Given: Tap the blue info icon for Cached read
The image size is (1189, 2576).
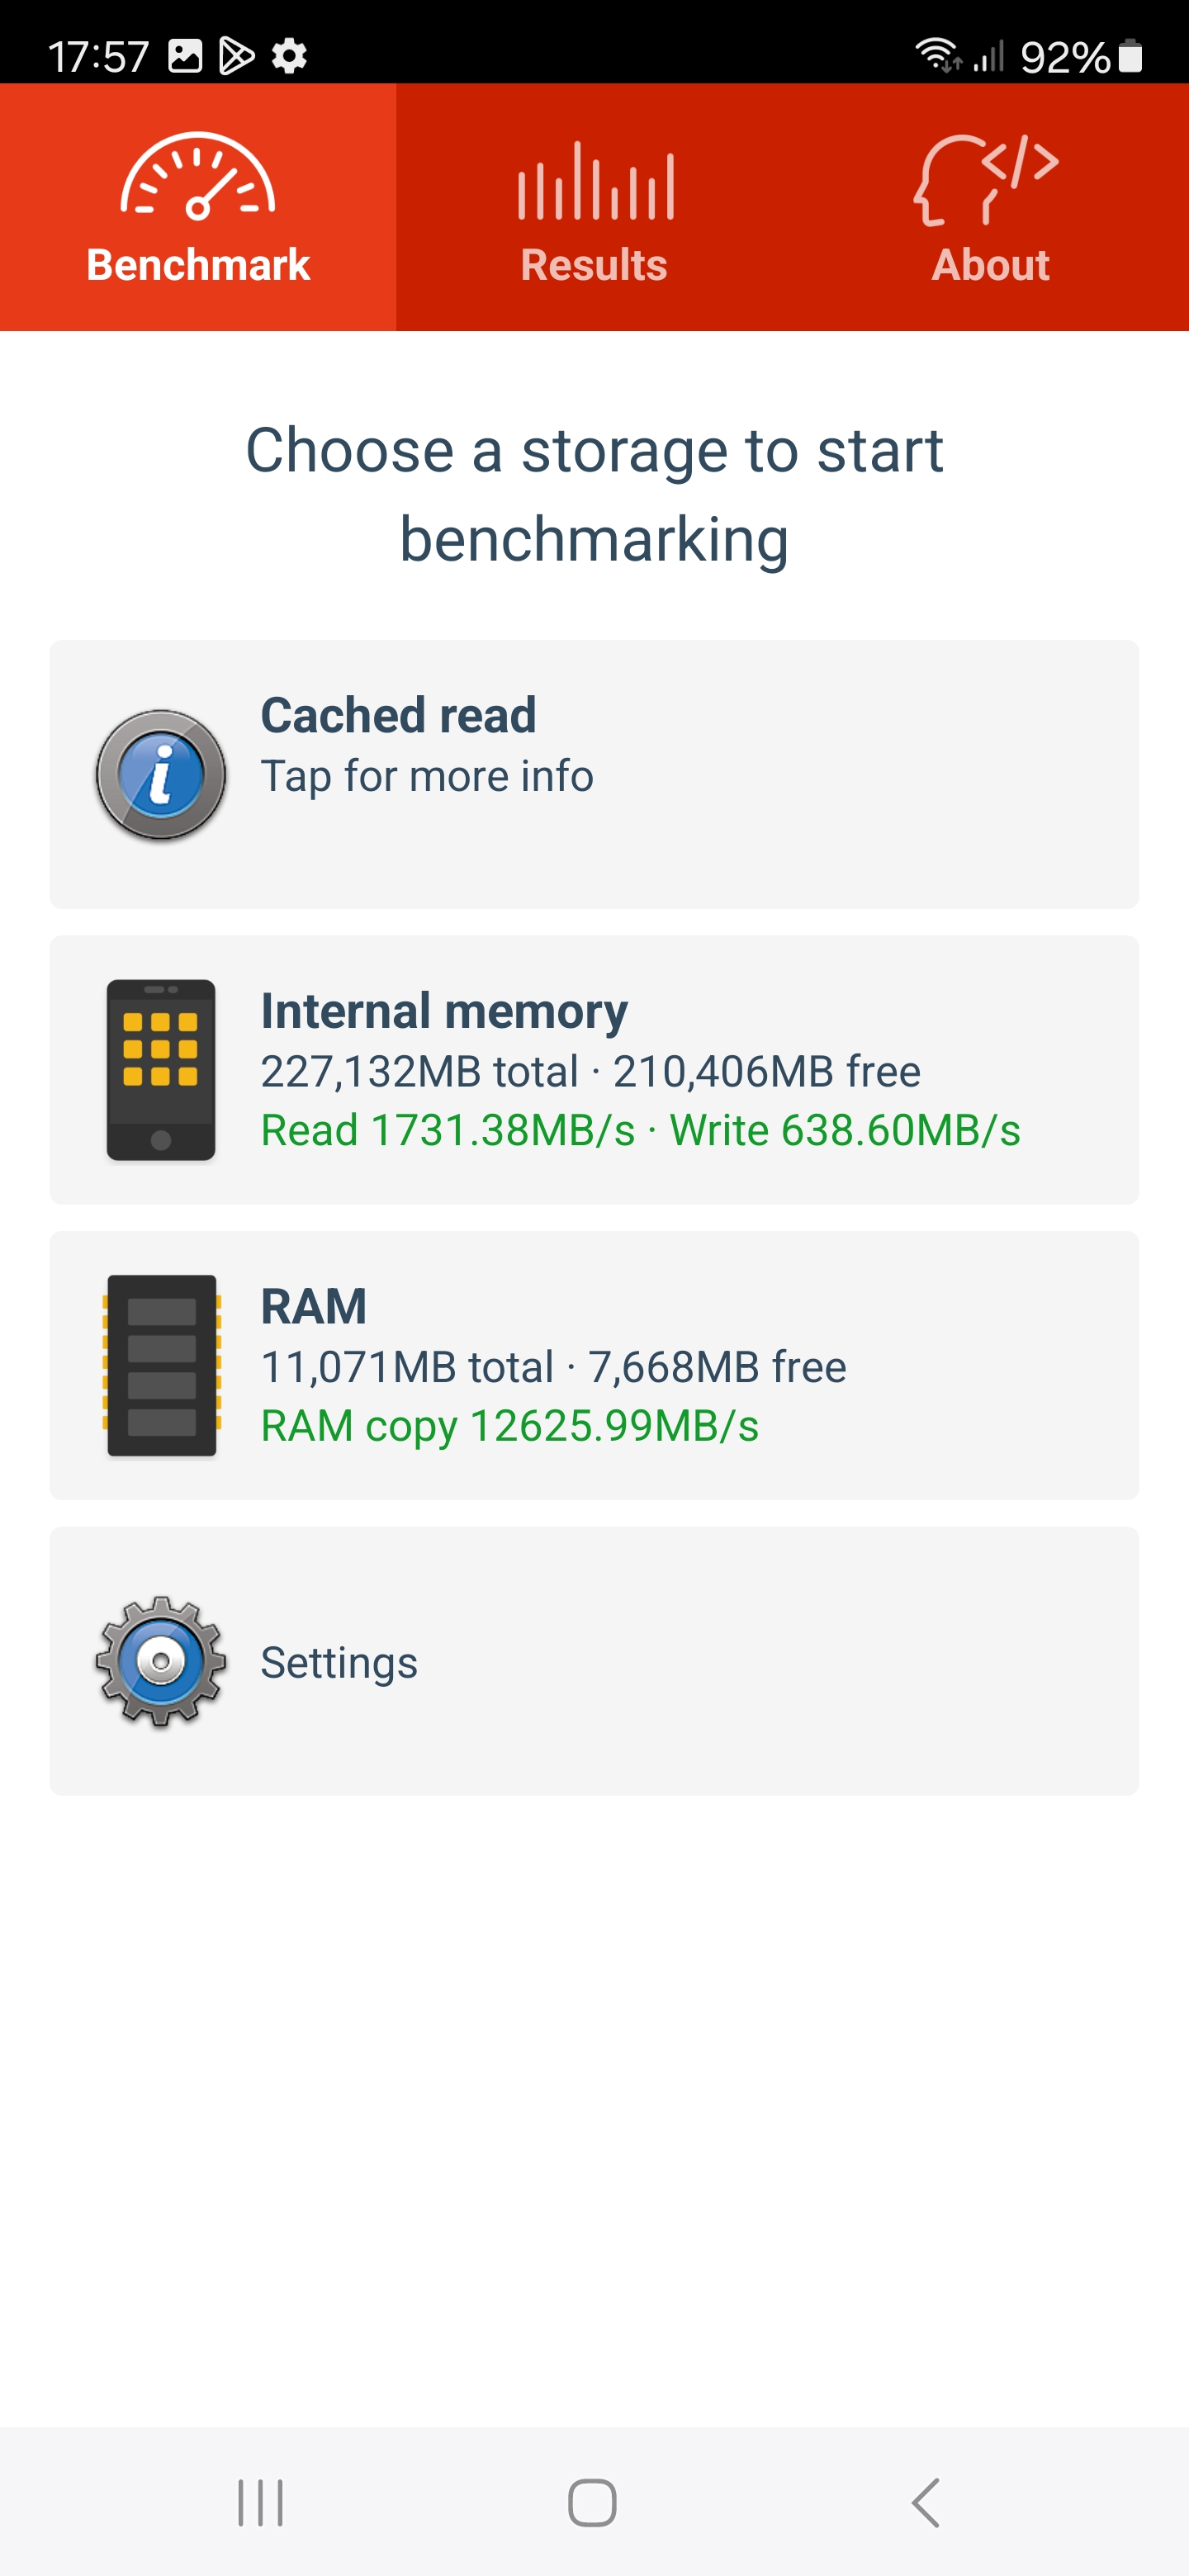Looking at the screenshot, I should [x=161, y=775].
